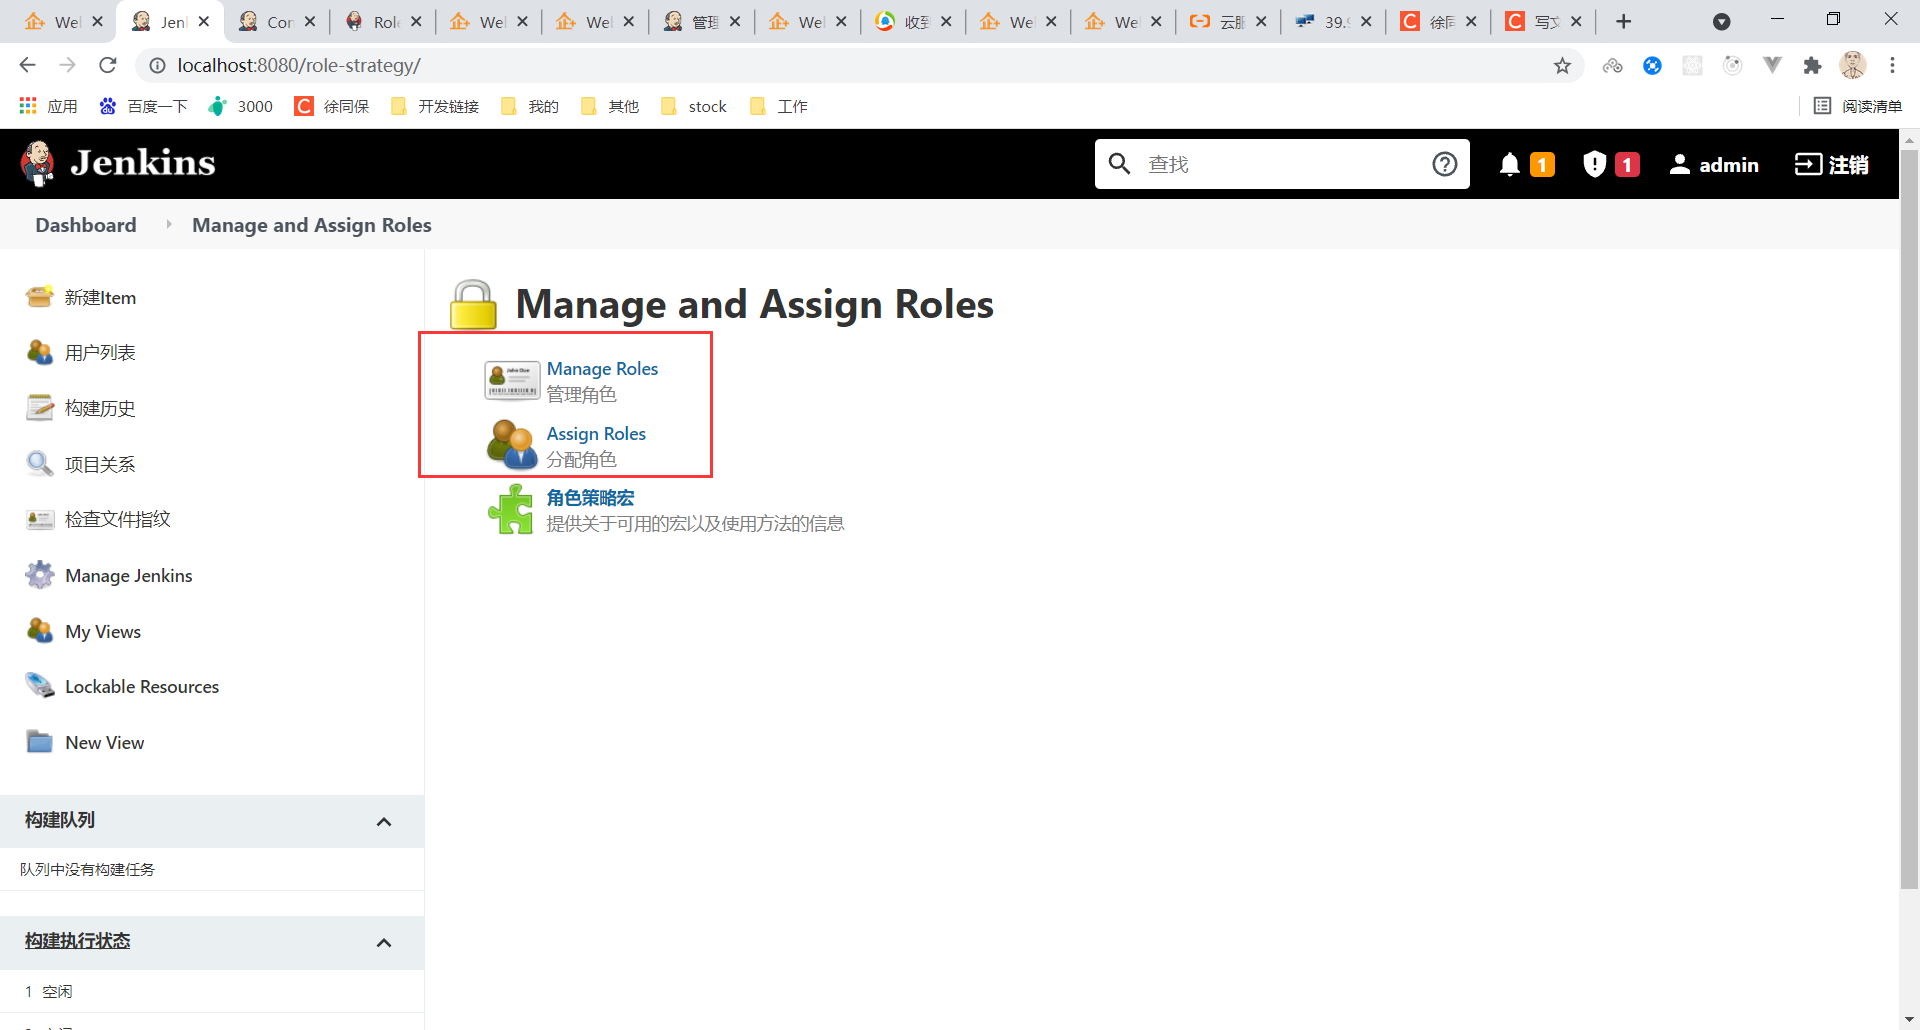The width and height of the screenshot is (1920, 1030).
Task: Click the 注销 logout button
Action: point(1831,164)
